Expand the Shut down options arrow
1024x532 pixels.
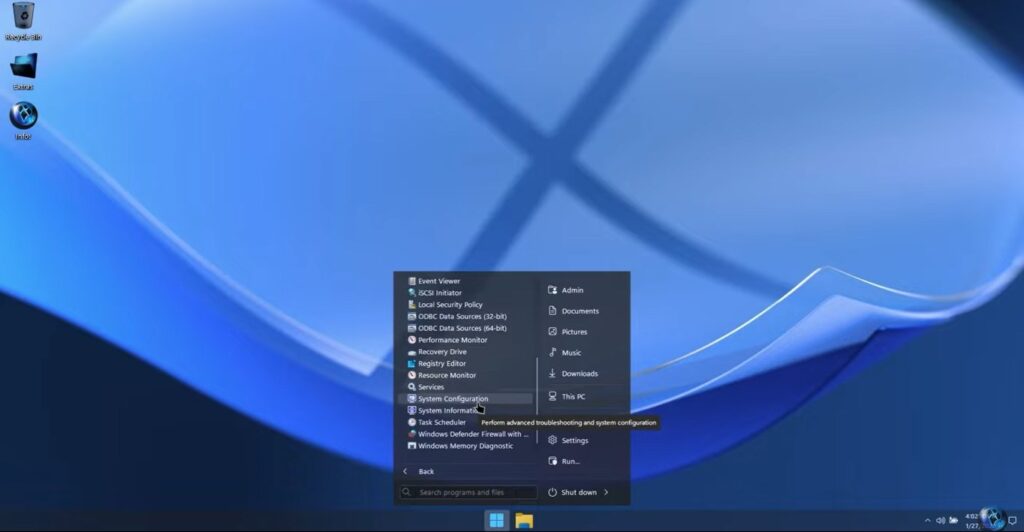click(606, 492)
